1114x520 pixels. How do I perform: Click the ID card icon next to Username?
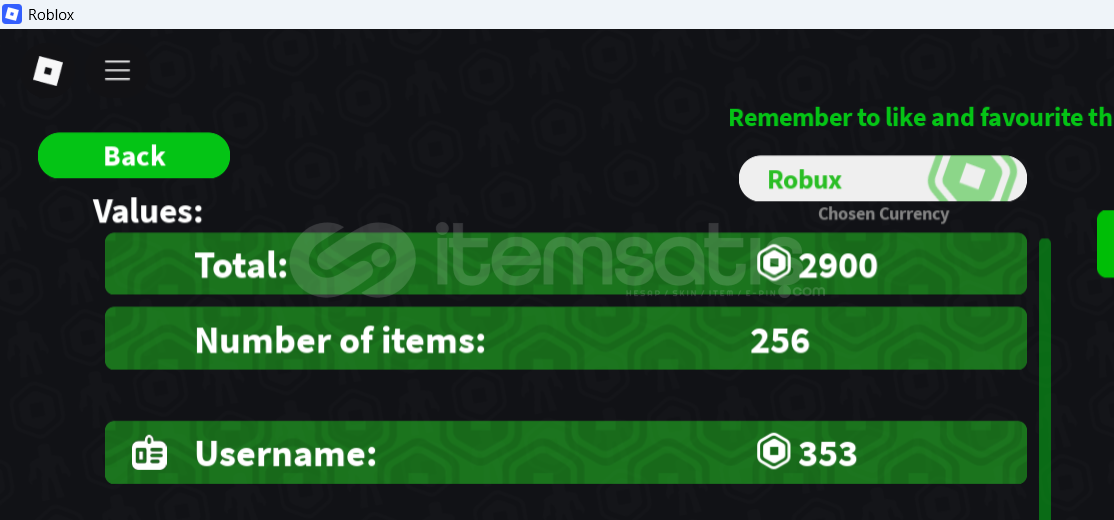(x=150, y=453)
